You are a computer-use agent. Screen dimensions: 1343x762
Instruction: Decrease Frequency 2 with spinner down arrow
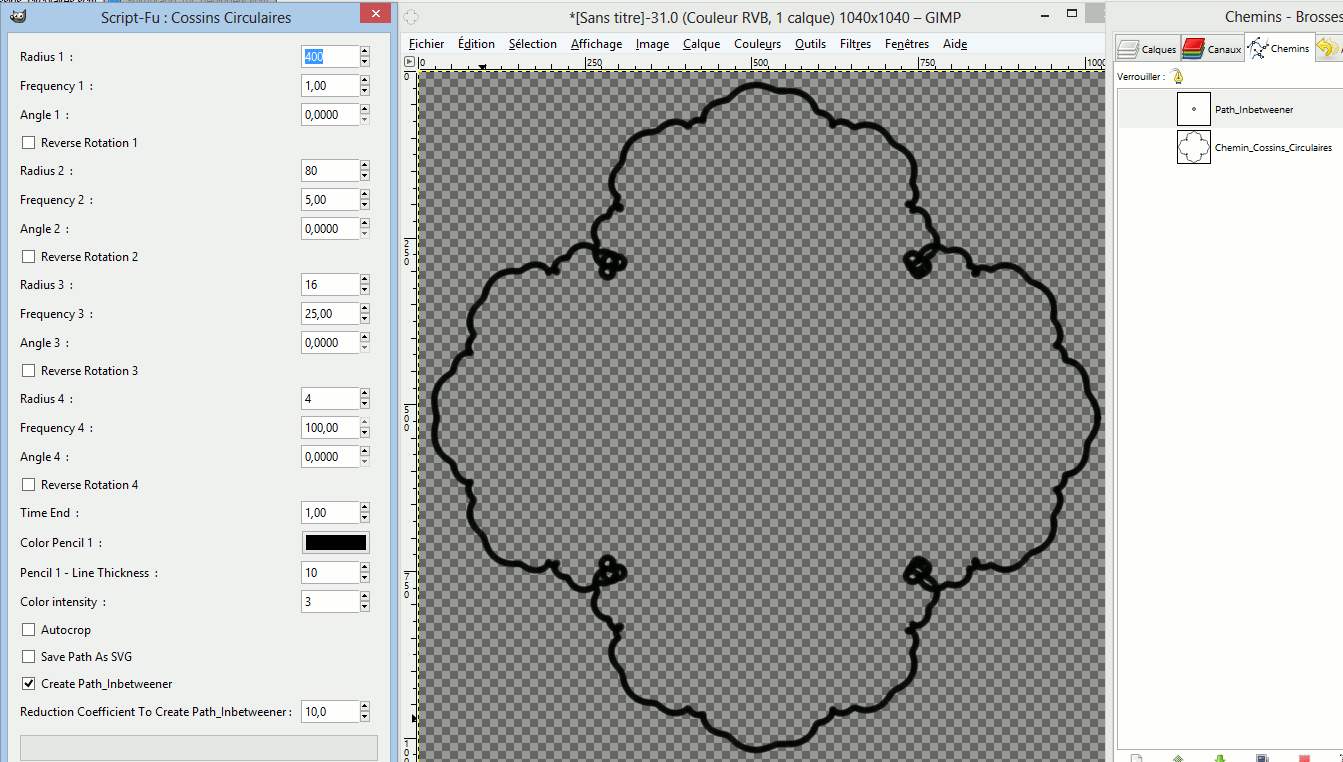click(364, 206)
